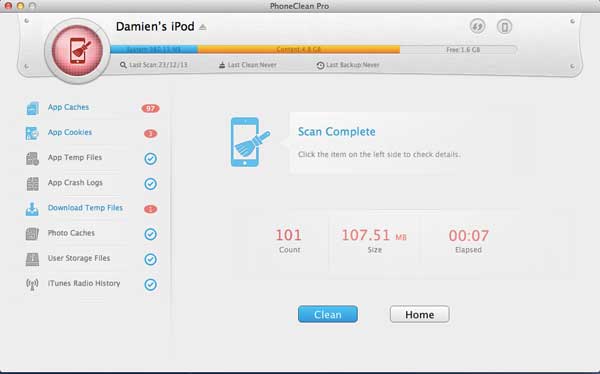
Task: Click the 'Click the item on the left side' hint
Action: (x=379, y=155)
